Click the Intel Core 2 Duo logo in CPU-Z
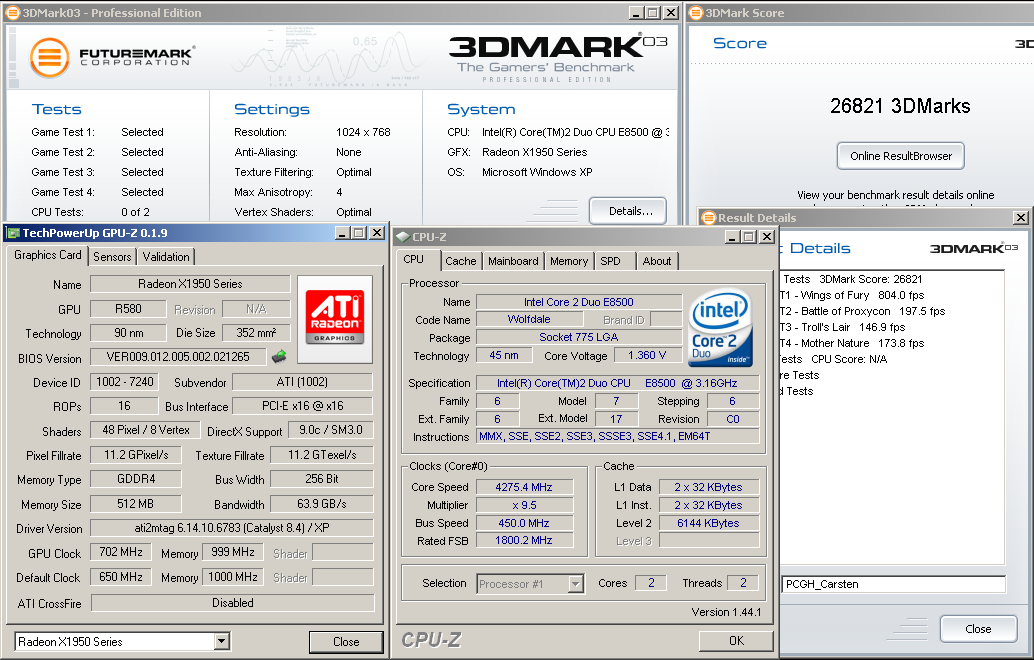Image resolution: width=1034 pixels, height=660 pixels. coord(720,328)
